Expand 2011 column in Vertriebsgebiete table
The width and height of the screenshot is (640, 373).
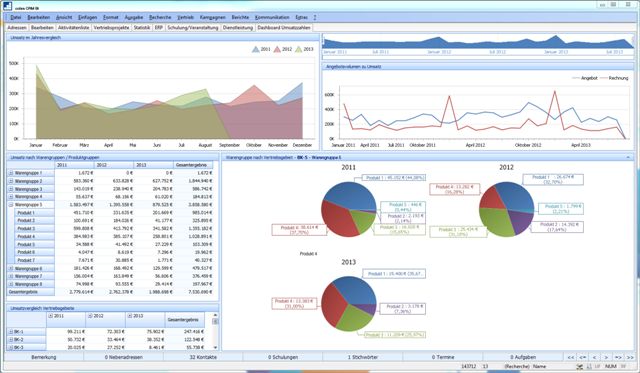coord(51,316)
